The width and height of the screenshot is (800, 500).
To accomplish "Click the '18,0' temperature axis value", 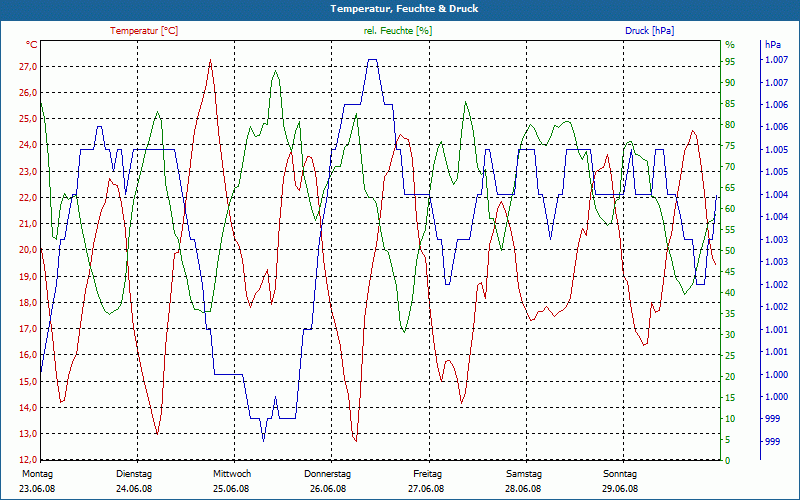I will pyautogui.click(x=28, y=303).
